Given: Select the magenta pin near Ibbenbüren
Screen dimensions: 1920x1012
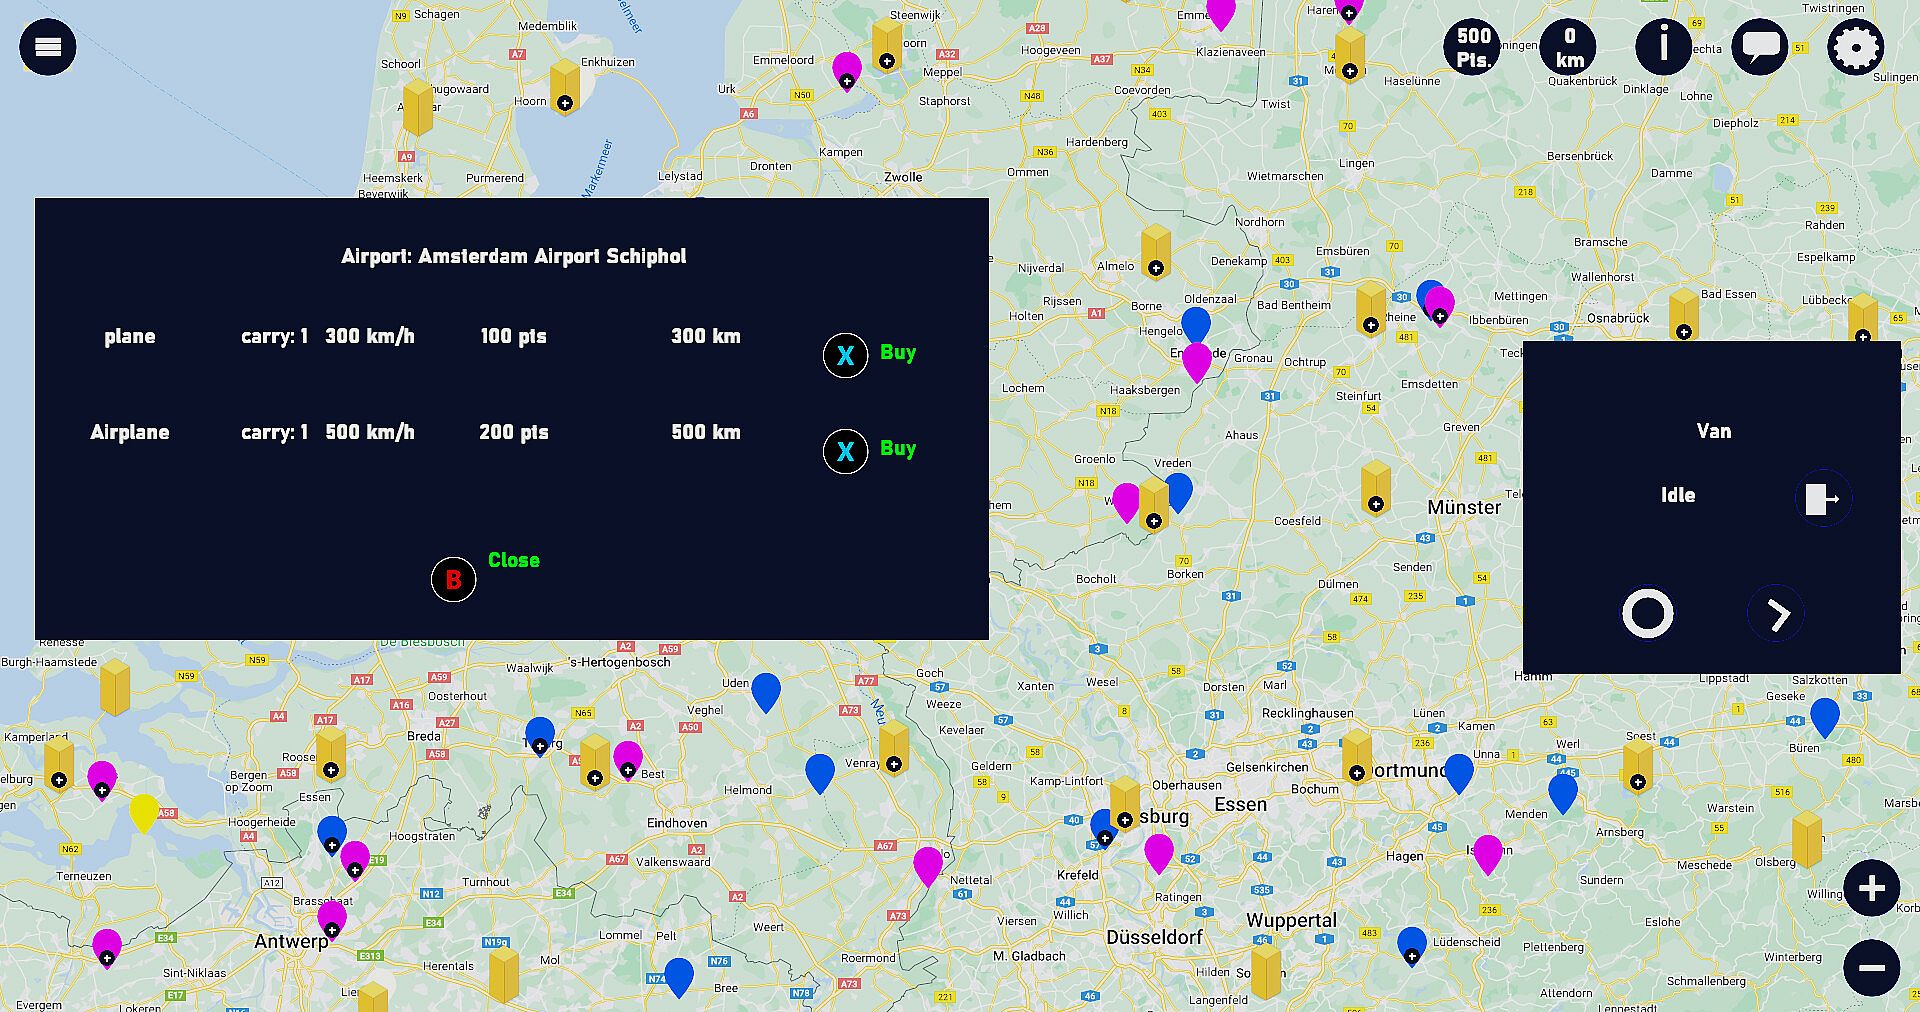Looking at the screenshot, I should 1440,306.
